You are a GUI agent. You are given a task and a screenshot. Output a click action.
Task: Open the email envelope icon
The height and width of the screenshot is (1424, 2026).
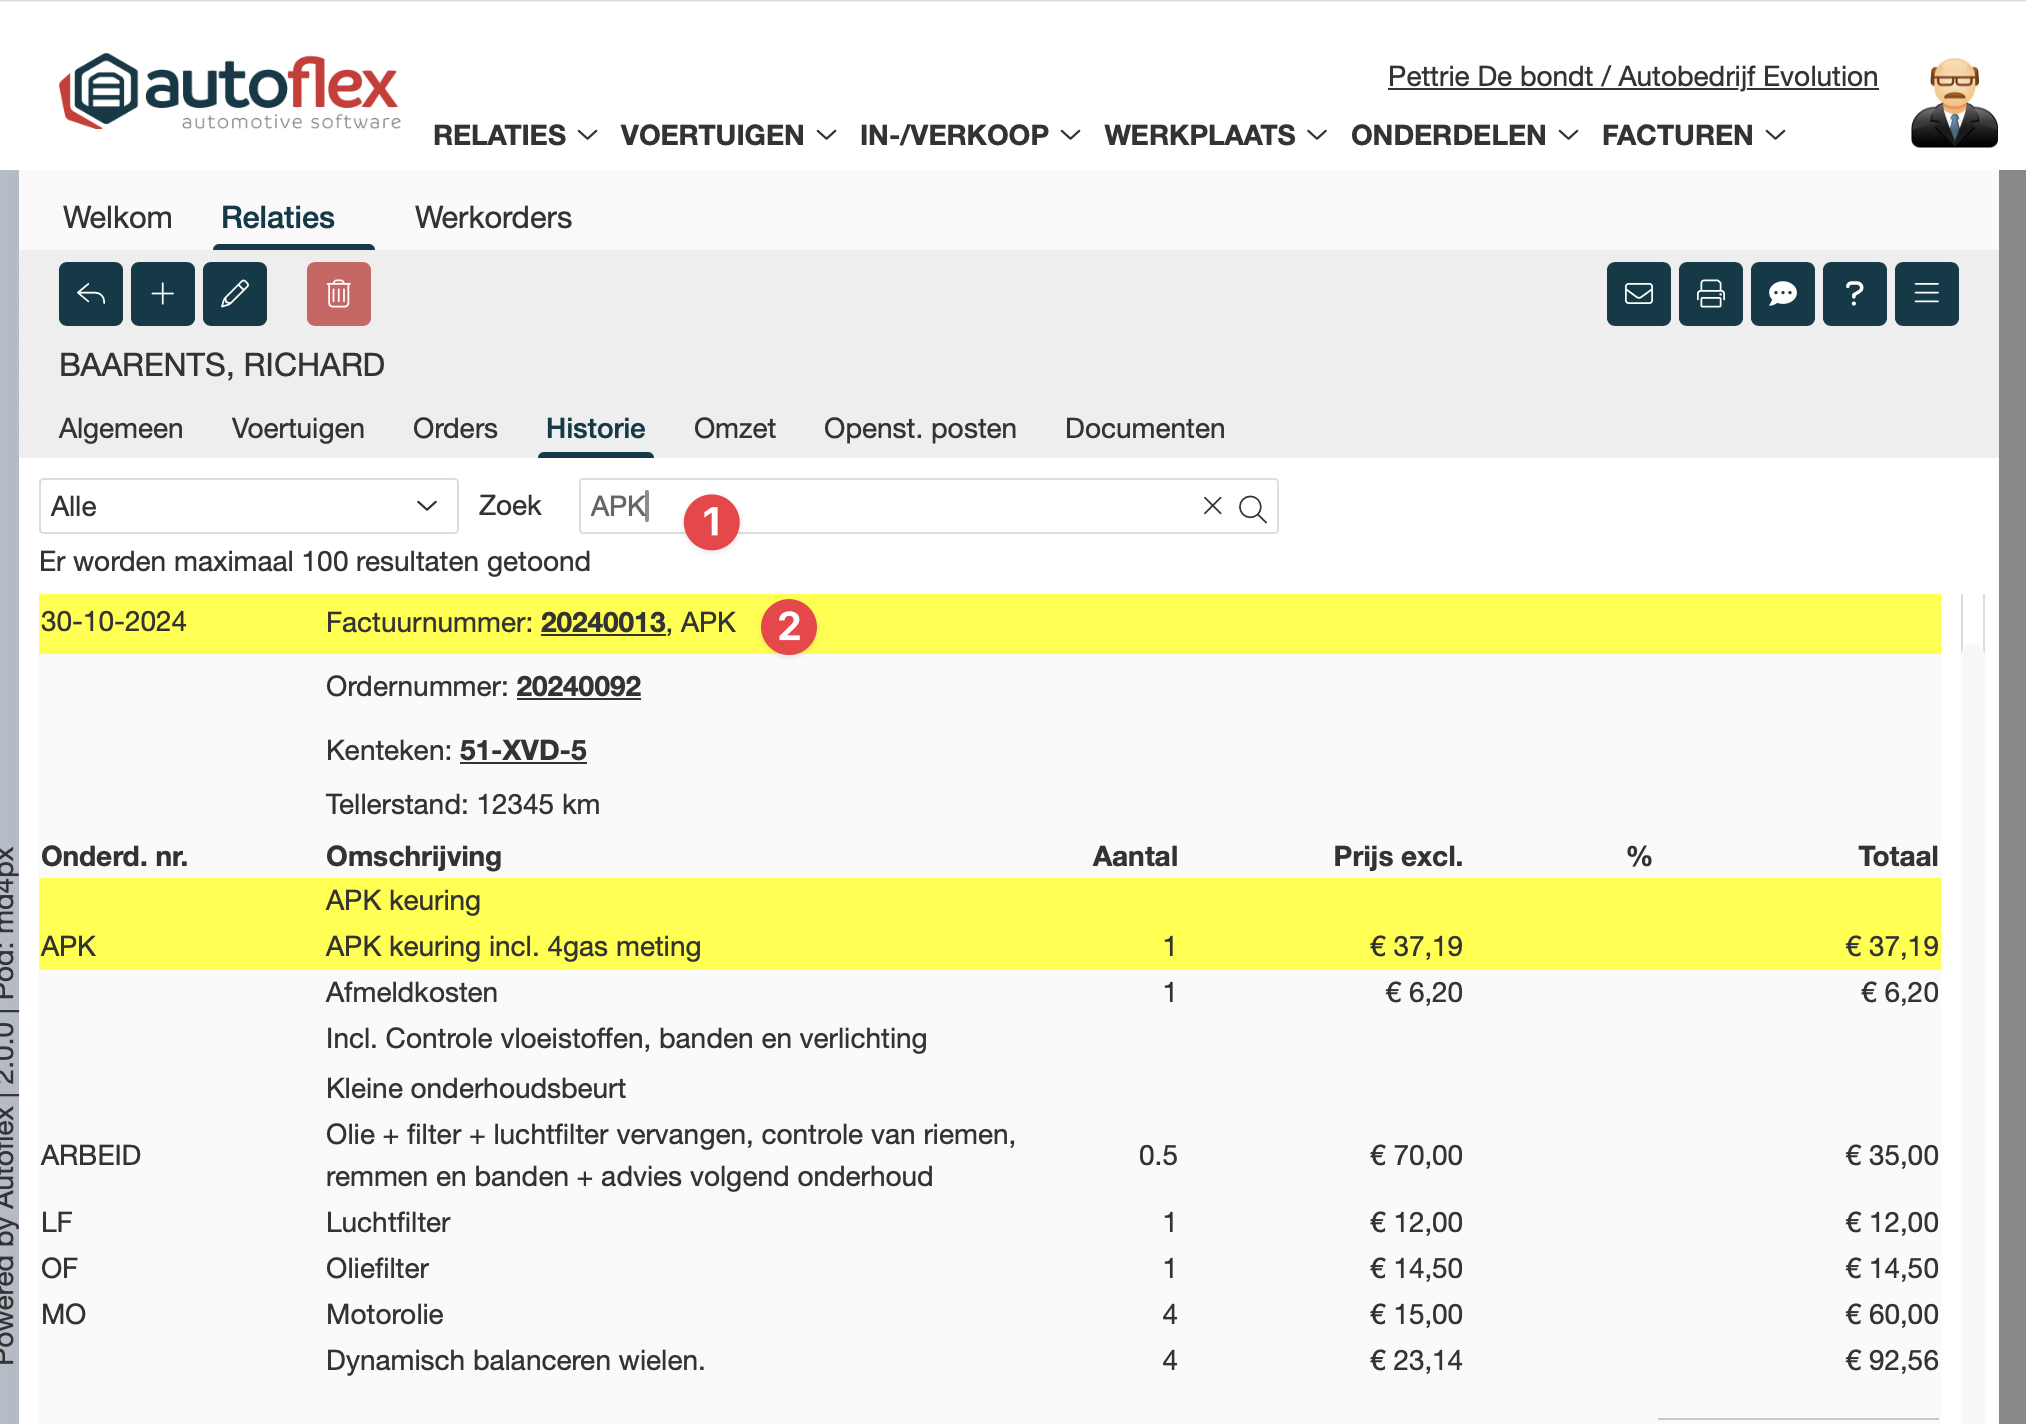point(1639,294)
